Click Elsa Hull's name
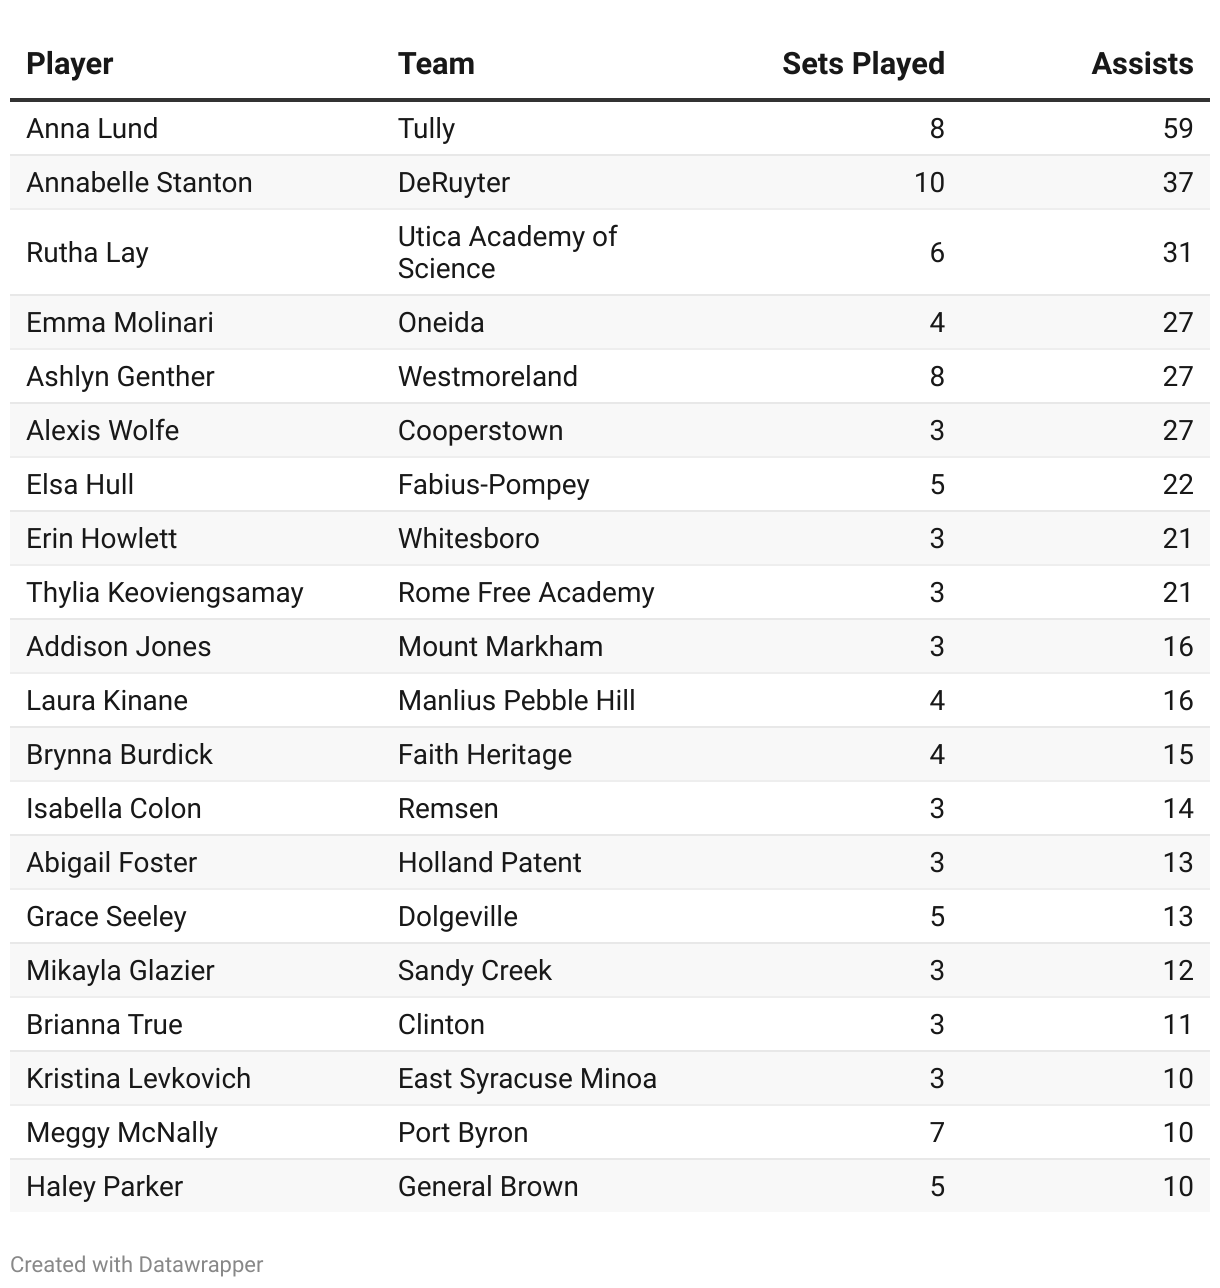 (x=80, y=484)
